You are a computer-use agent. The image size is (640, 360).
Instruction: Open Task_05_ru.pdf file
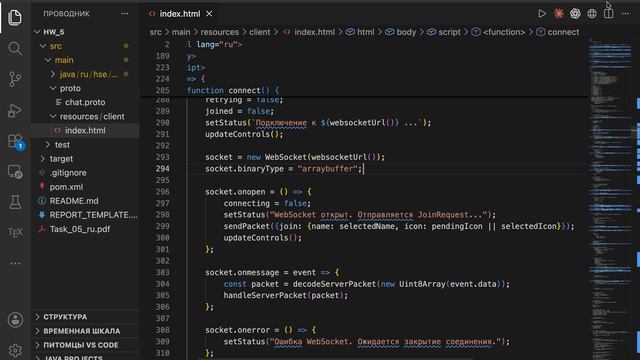coord(86,229)
